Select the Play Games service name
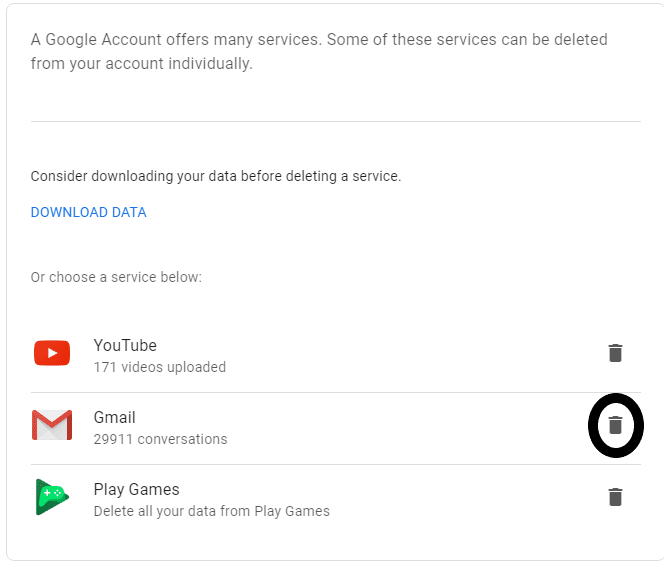This screenshot has width=664, height=565. 136,490
